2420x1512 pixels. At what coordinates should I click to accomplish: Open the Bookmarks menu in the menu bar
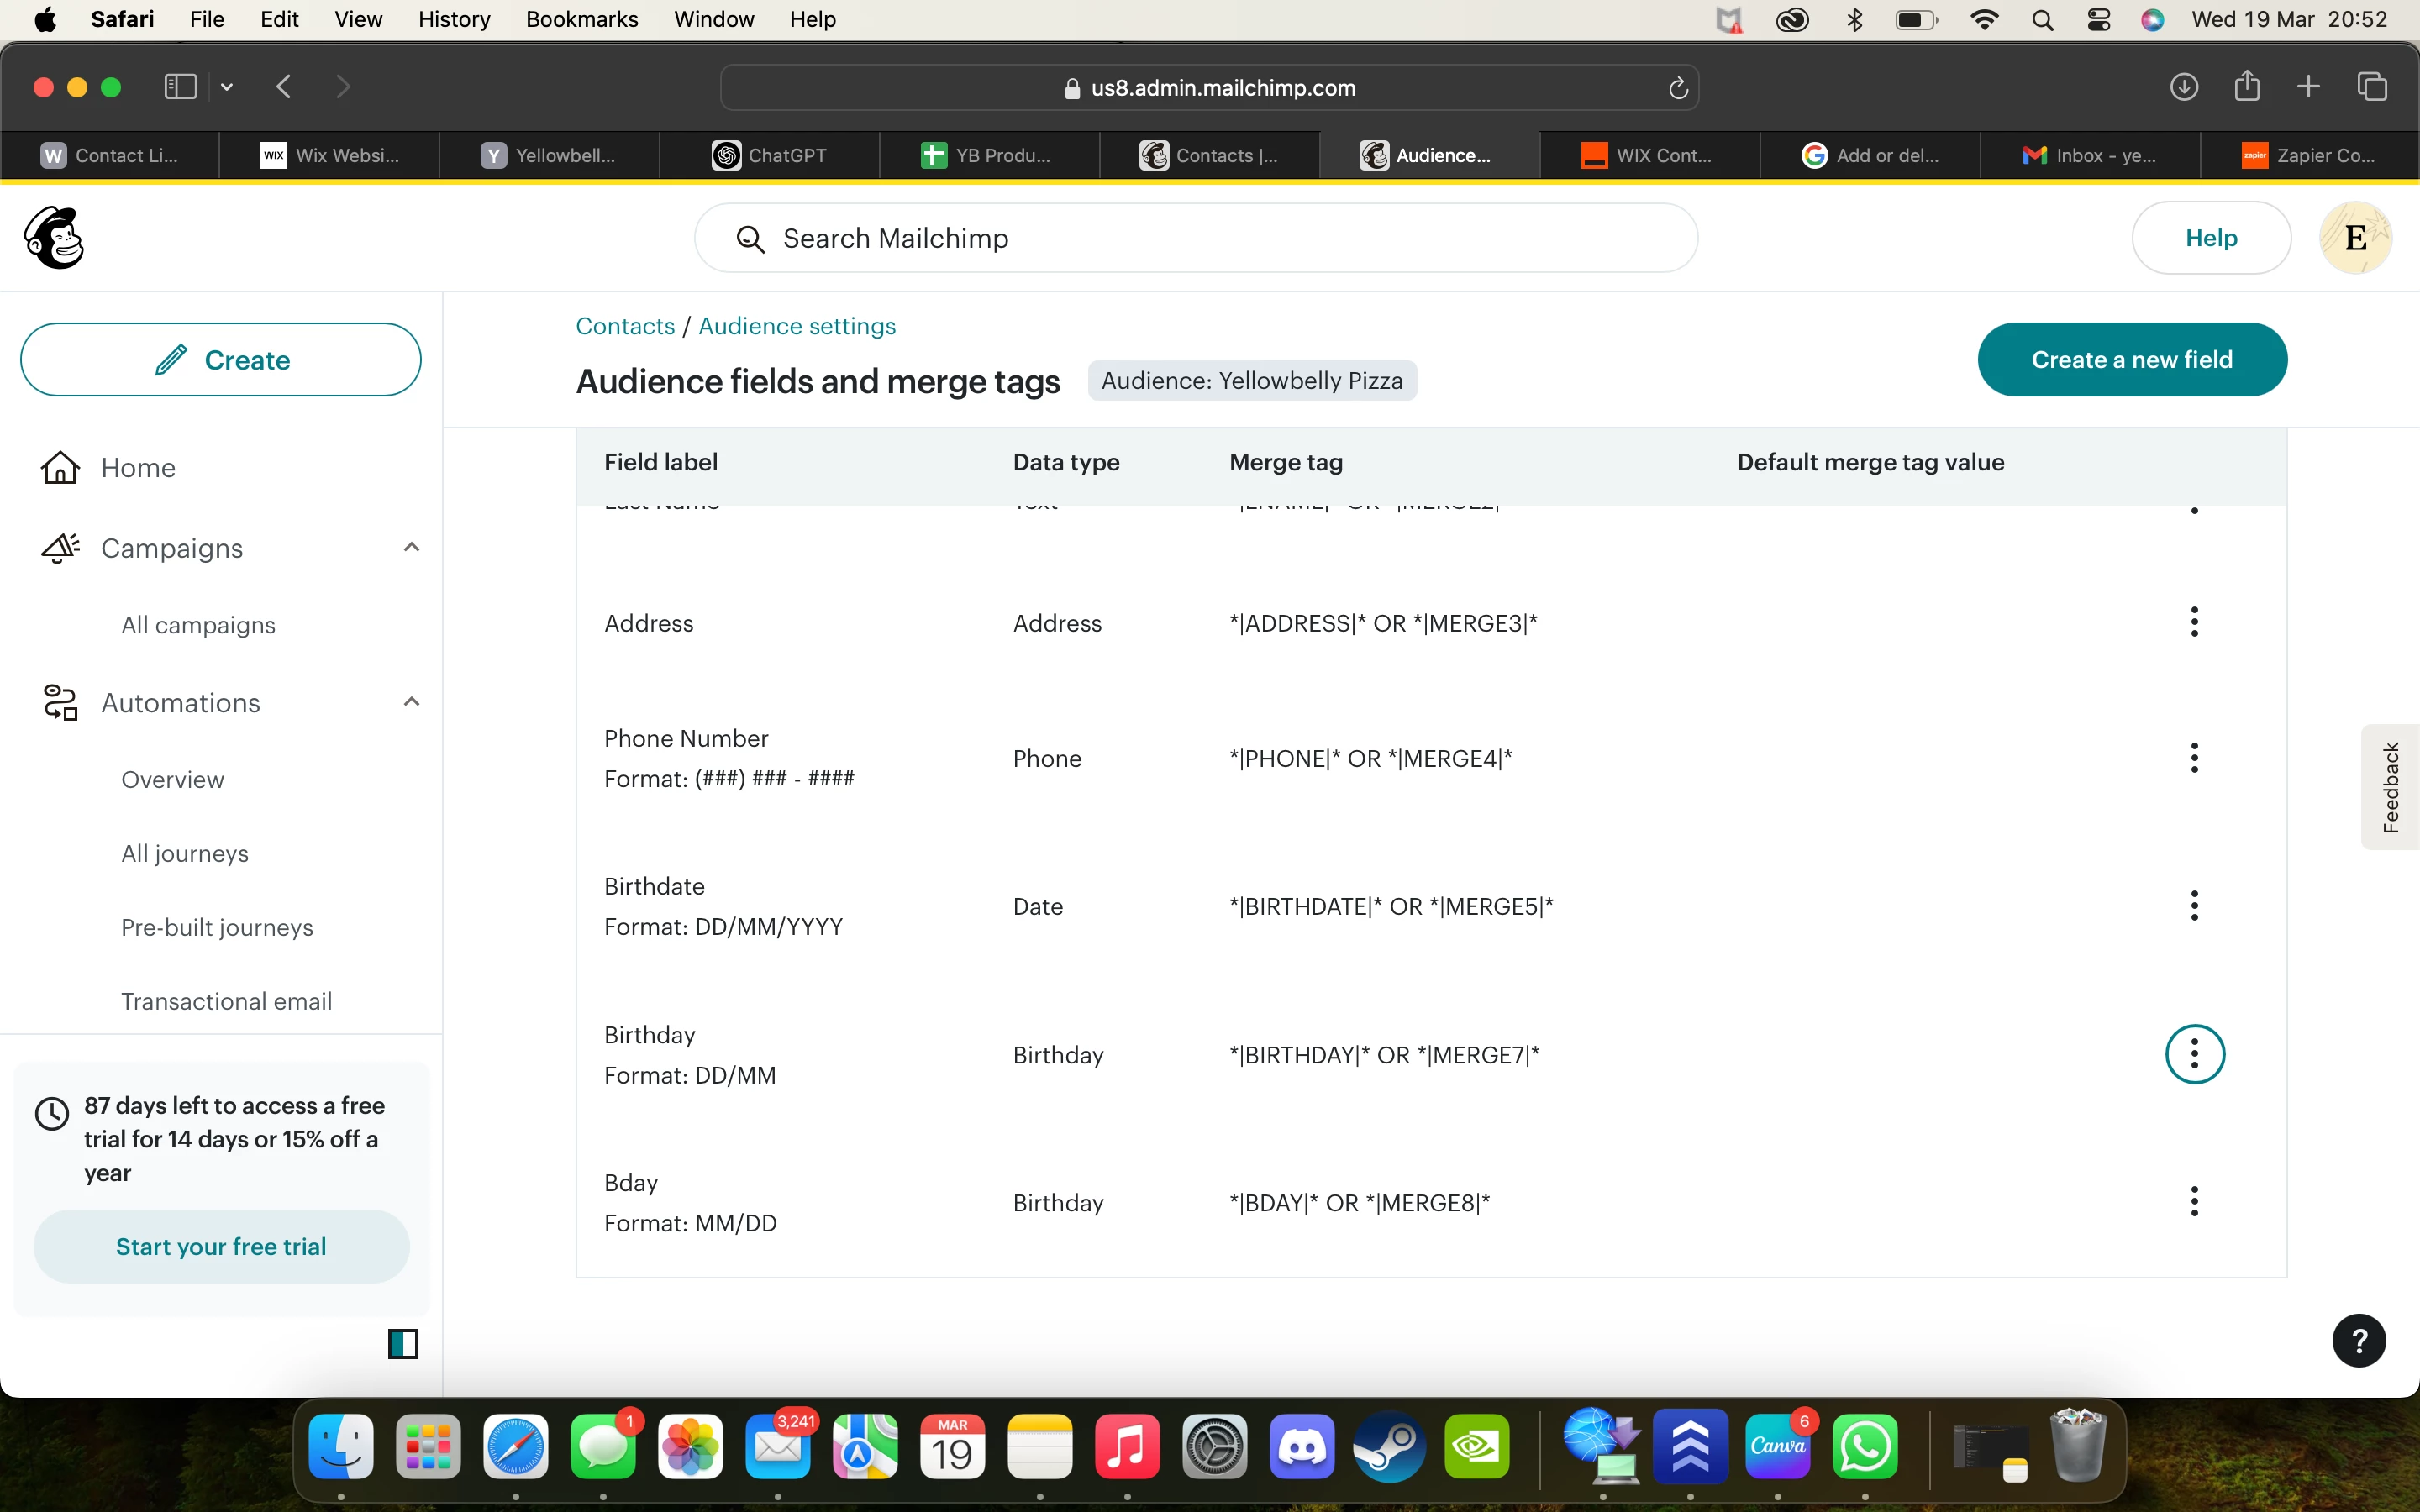(581, 19)
